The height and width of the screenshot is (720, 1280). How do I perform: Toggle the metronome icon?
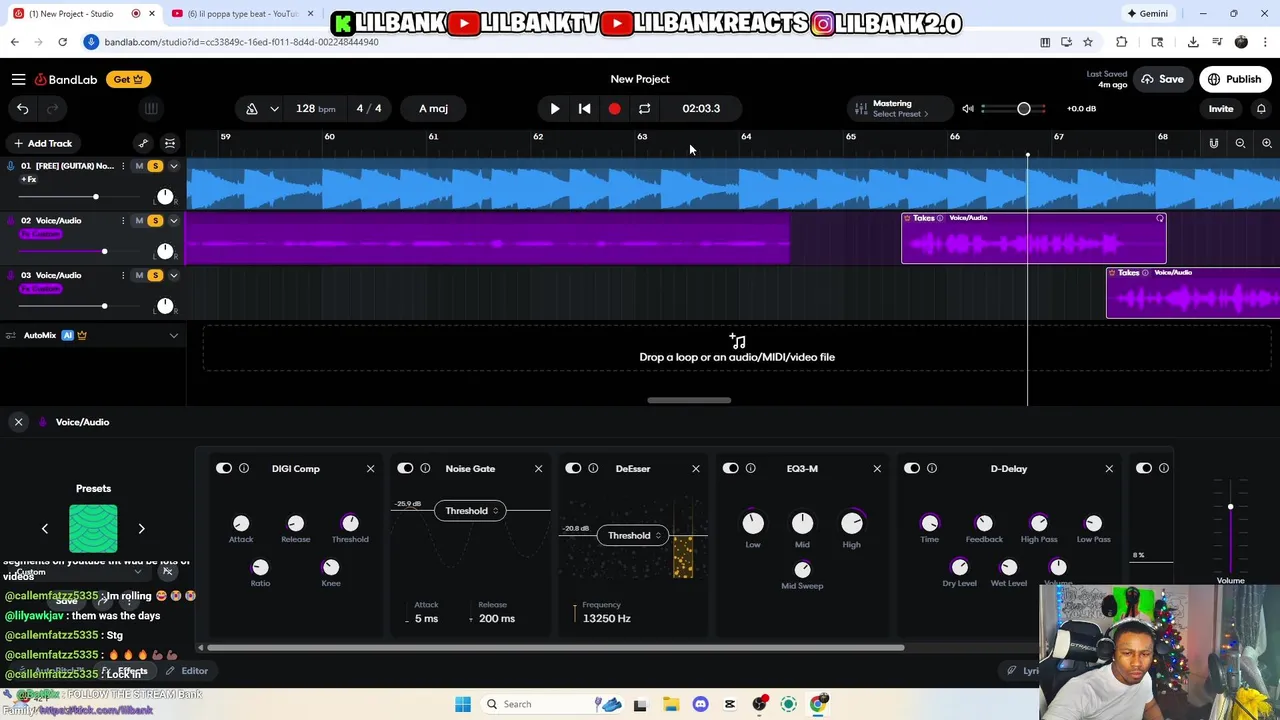(252, 108)
